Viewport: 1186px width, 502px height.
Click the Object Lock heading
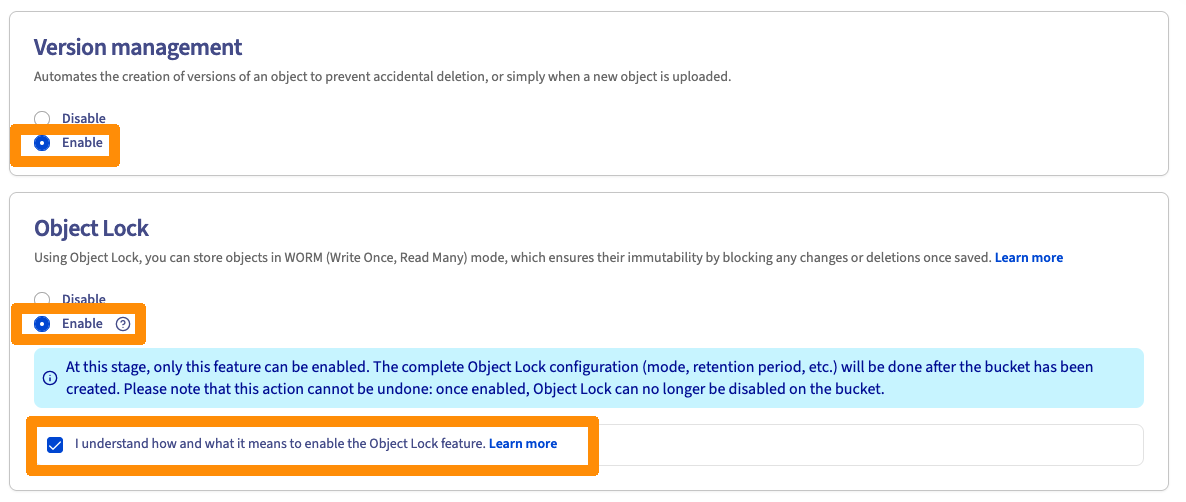click(x=91, y=228)
